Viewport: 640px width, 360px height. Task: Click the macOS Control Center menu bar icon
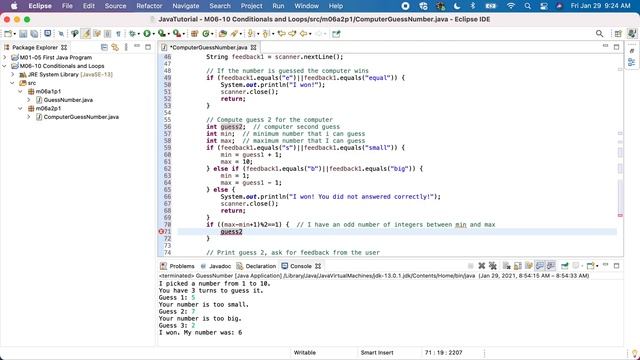coord(544,6)
